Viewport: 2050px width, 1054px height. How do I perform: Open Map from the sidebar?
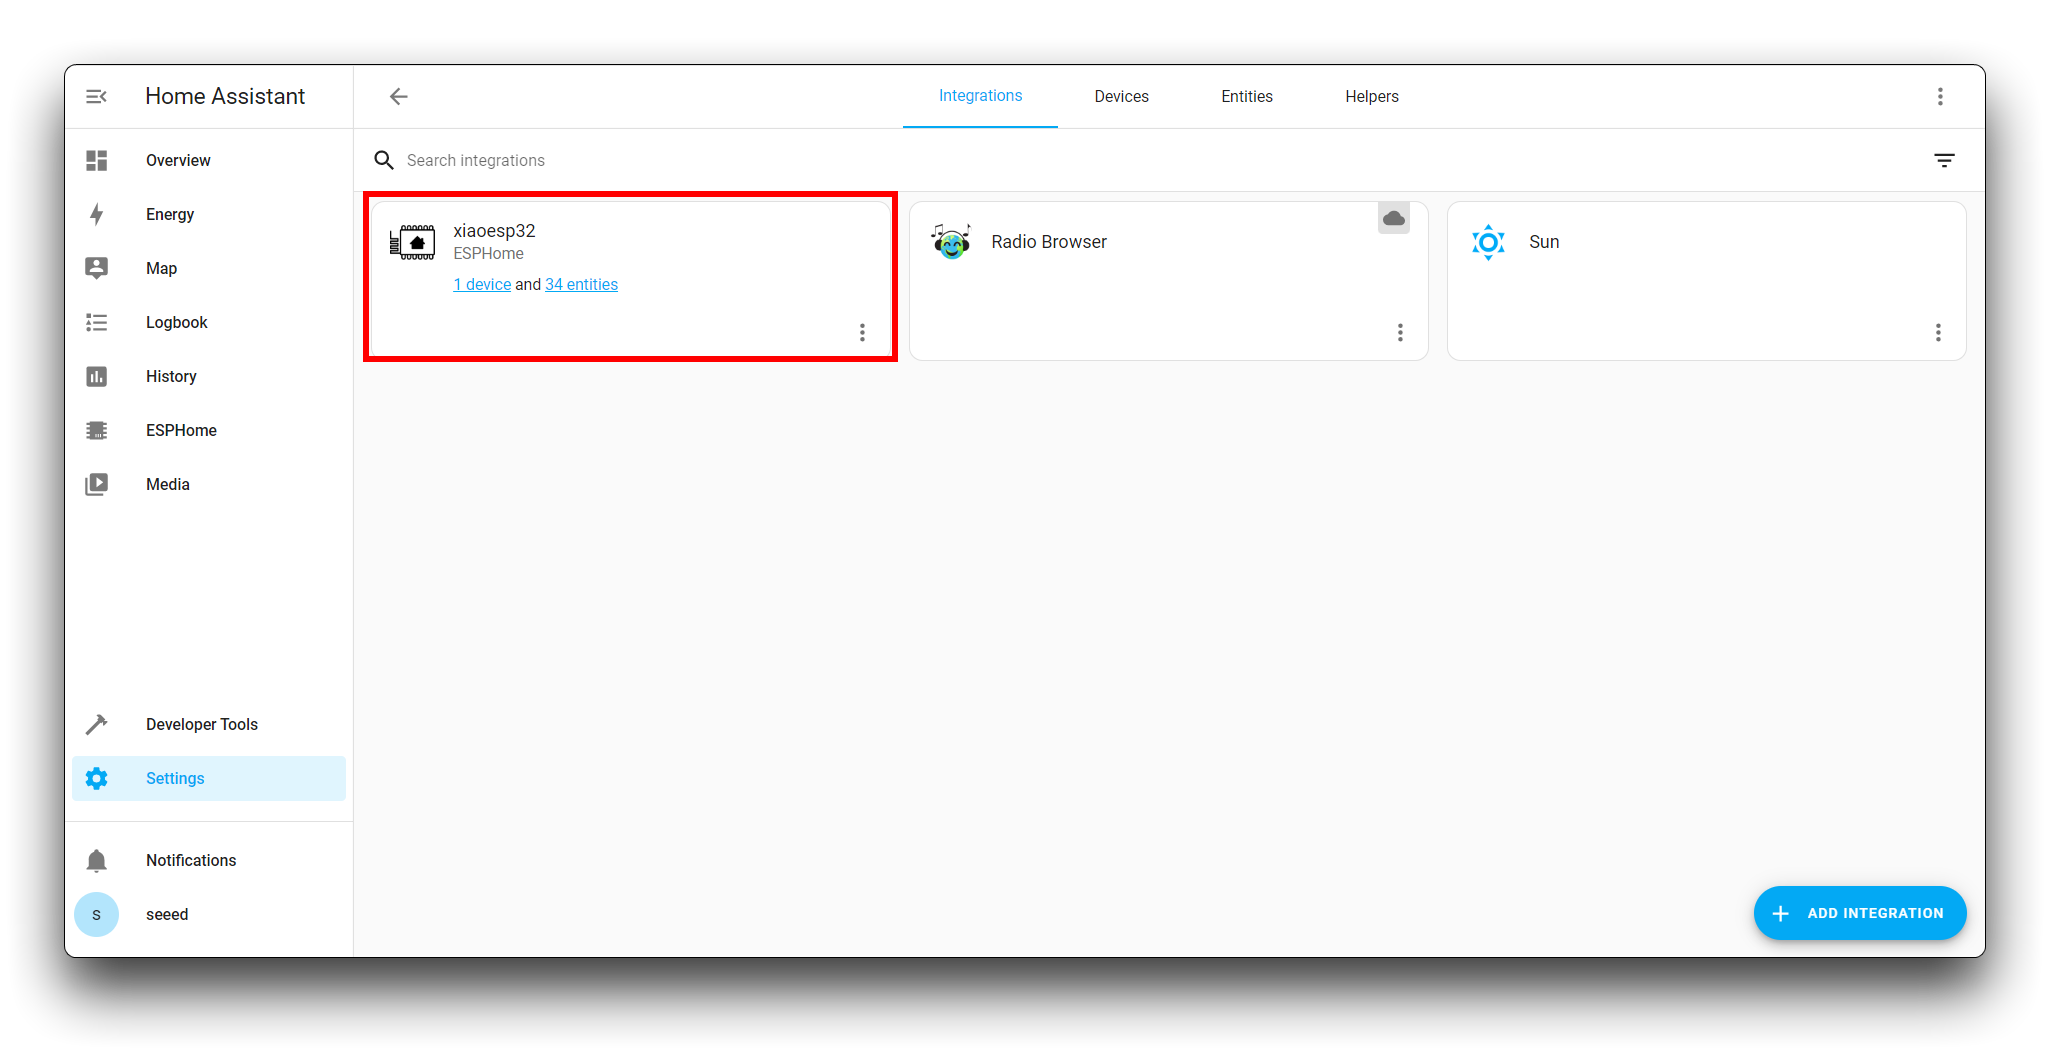point(209,268)
